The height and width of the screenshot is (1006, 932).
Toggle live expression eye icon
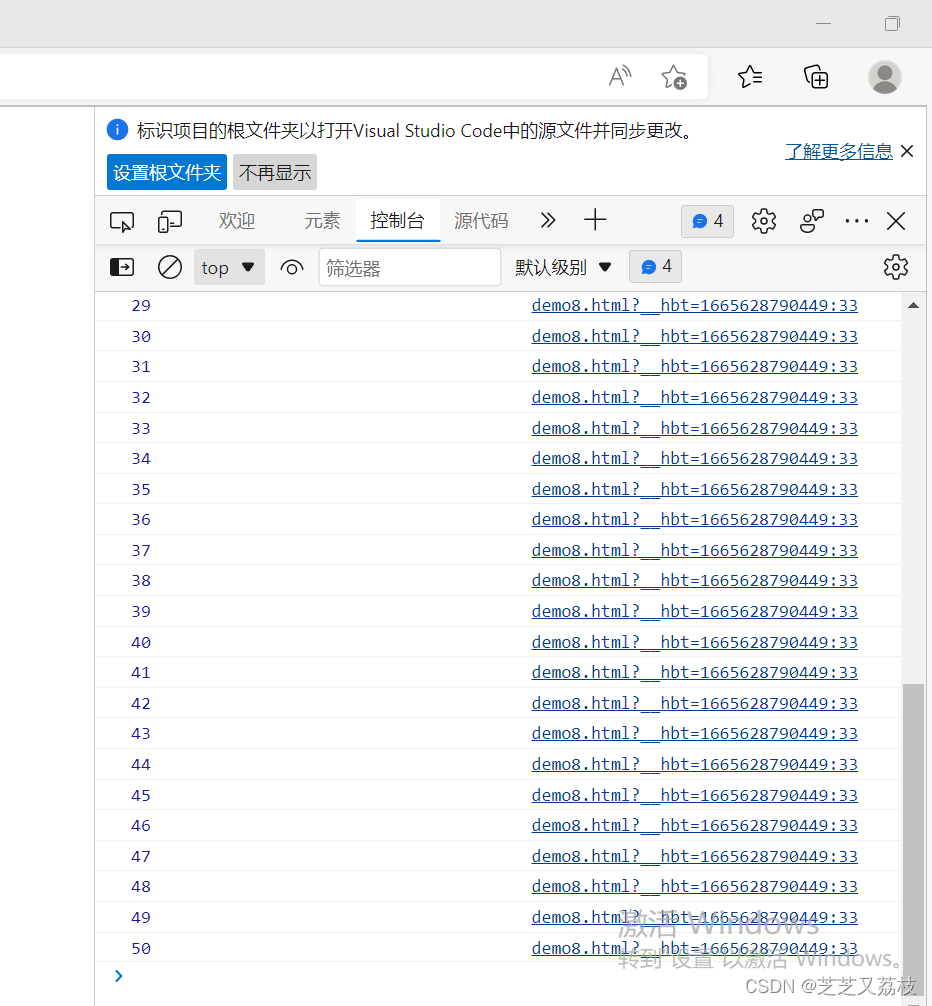[x=292, y=267]
